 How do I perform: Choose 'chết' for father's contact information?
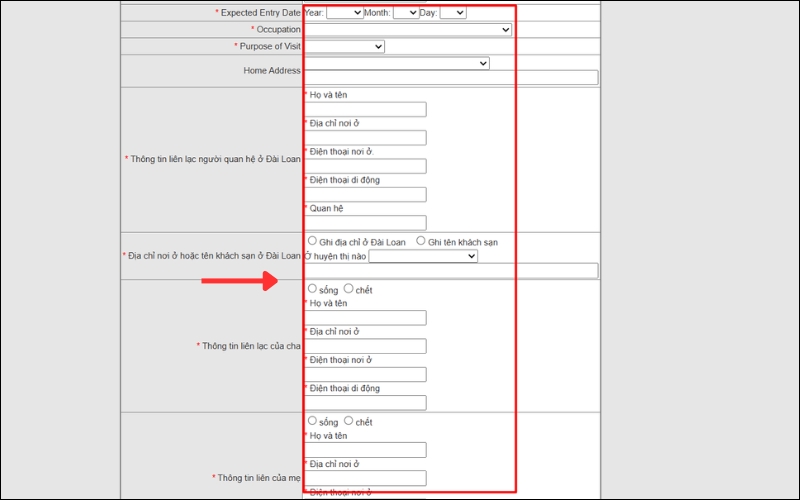click(348, 289)
